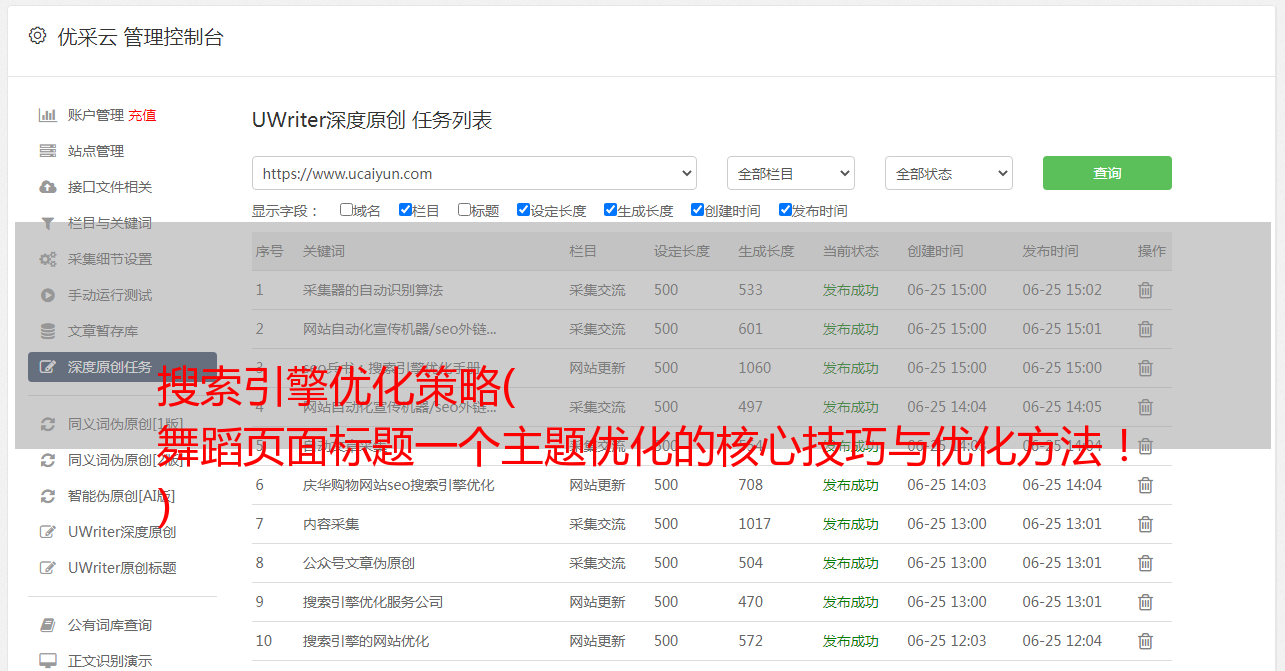Click the 接口文件相关 cloud upload icon

(x=47, y=187)
